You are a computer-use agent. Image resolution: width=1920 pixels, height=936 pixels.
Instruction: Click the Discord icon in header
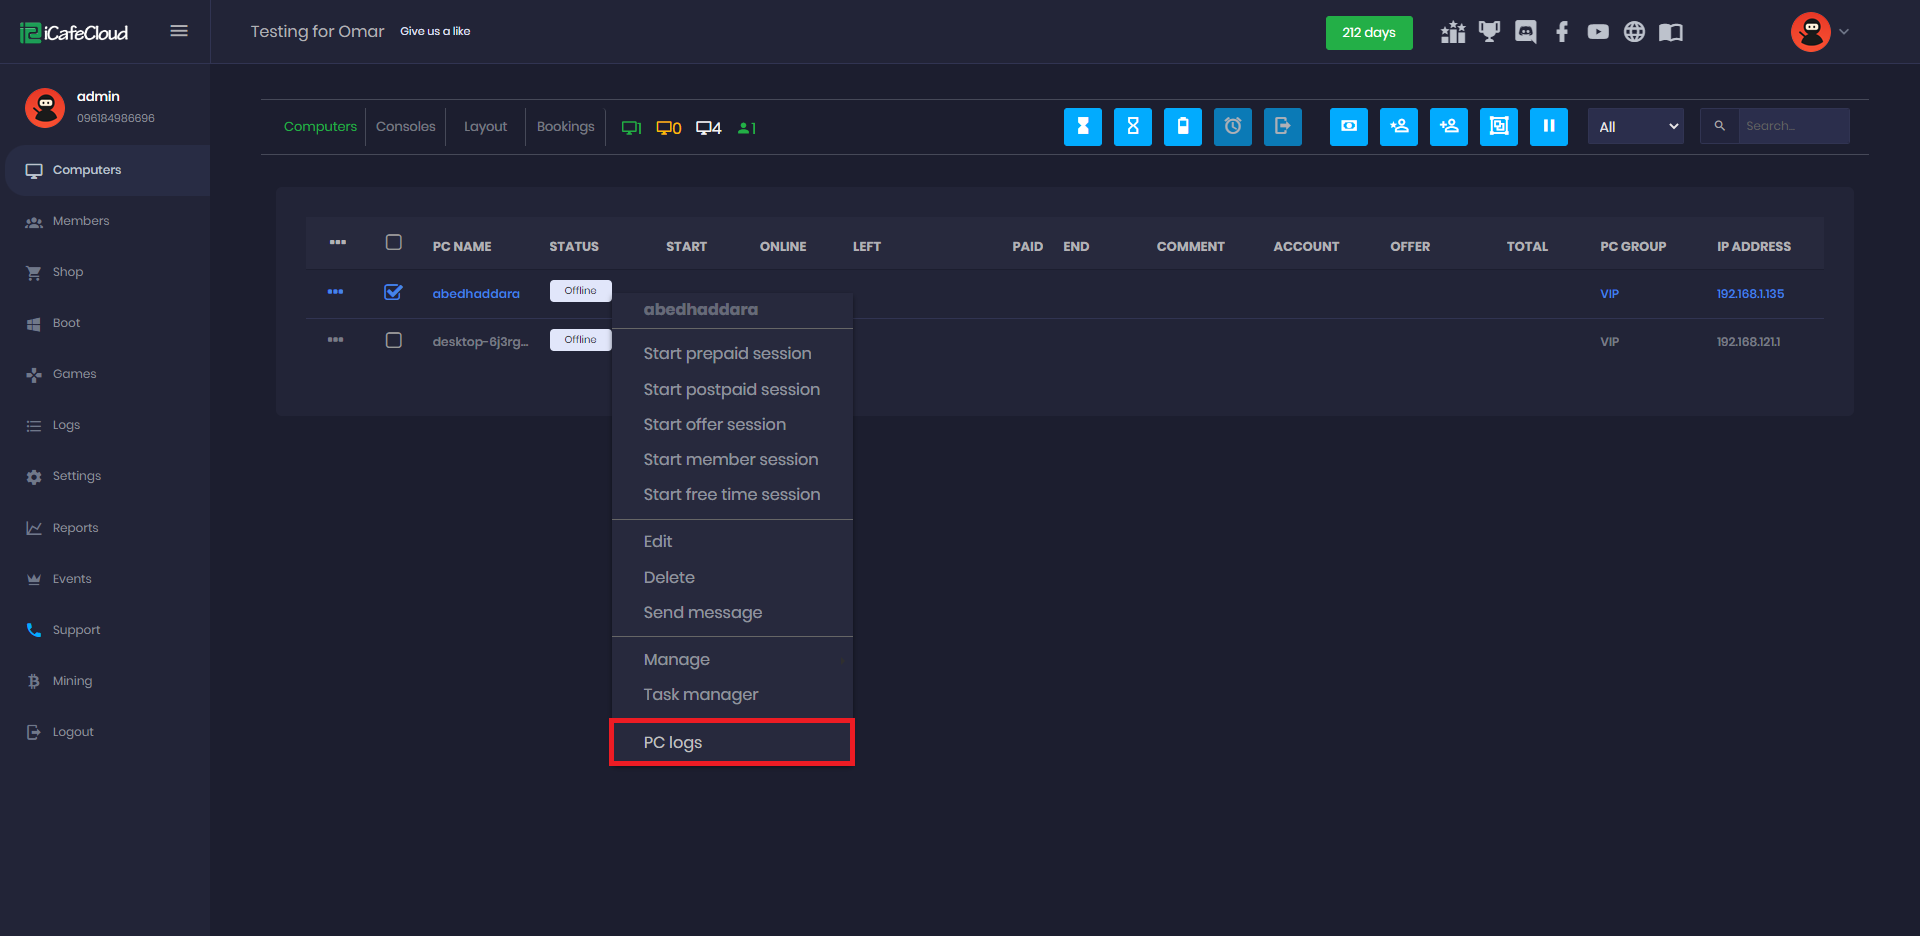click(x=1525, y=32)
